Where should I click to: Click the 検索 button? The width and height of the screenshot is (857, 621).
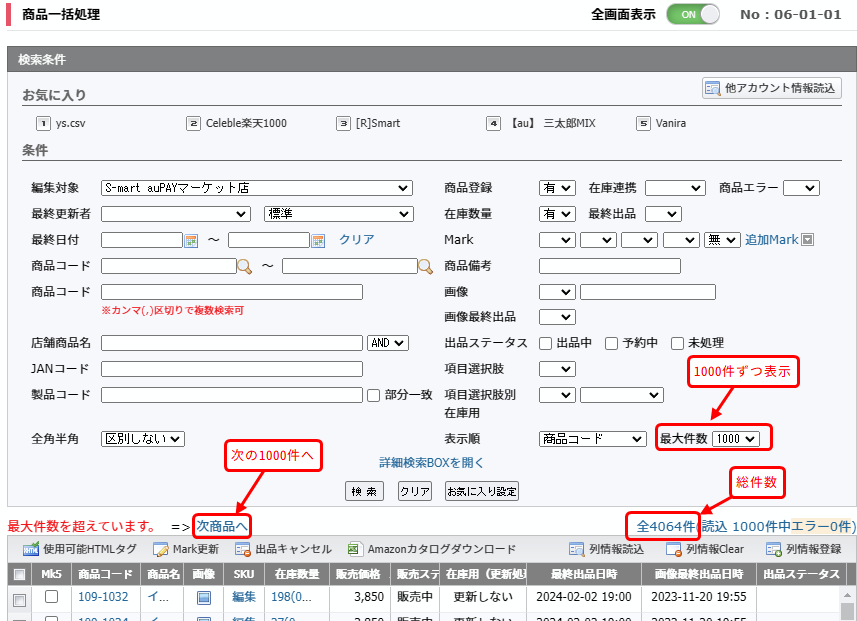tap(363, 491)
